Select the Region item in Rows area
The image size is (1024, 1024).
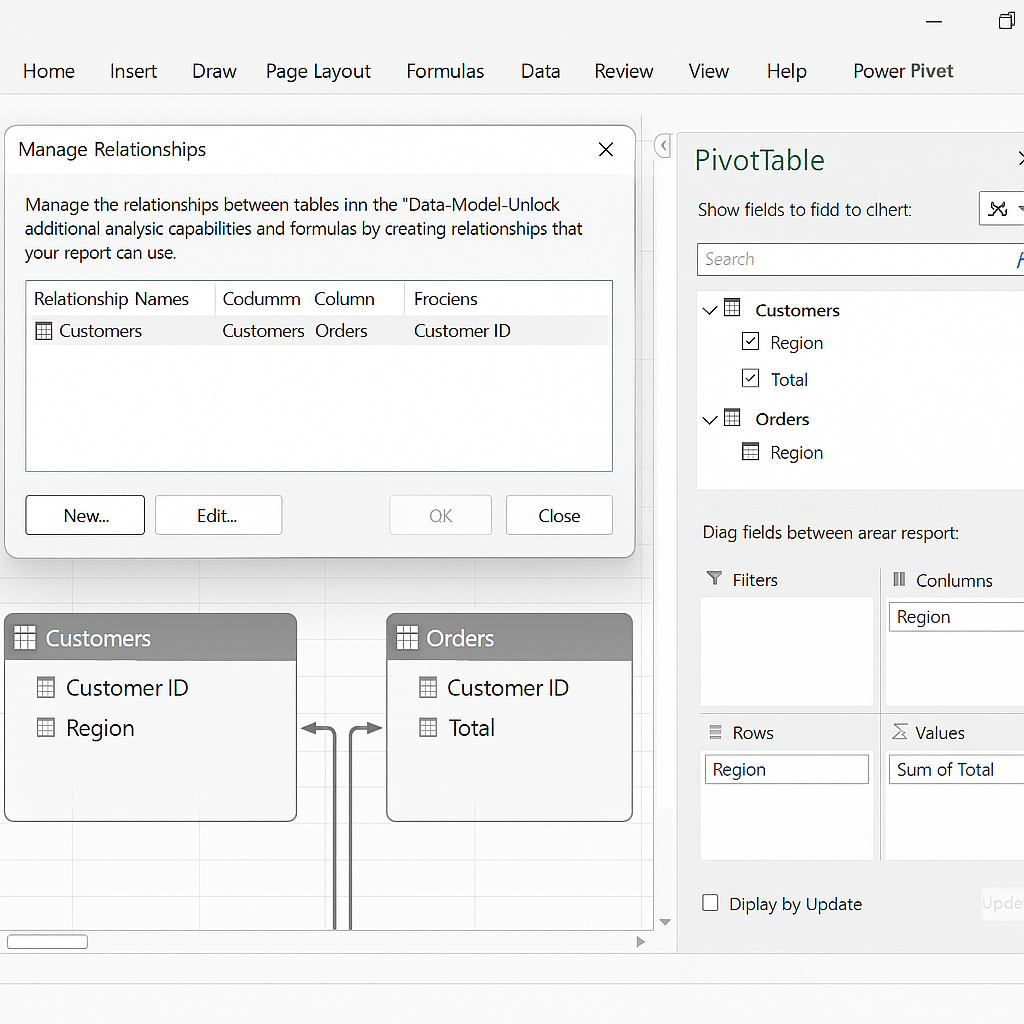(786, 769)
